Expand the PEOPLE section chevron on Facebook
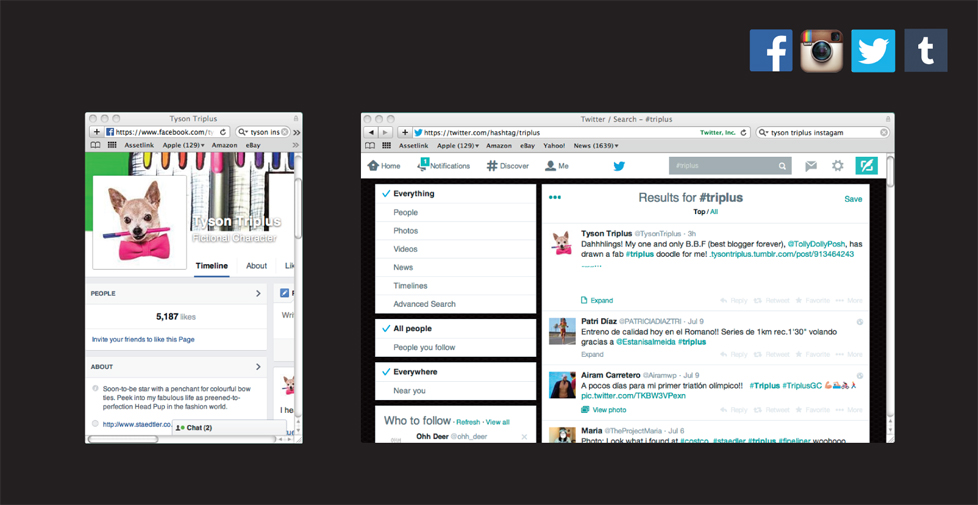The height and width of the screenshot is (505, 978). 258,294
